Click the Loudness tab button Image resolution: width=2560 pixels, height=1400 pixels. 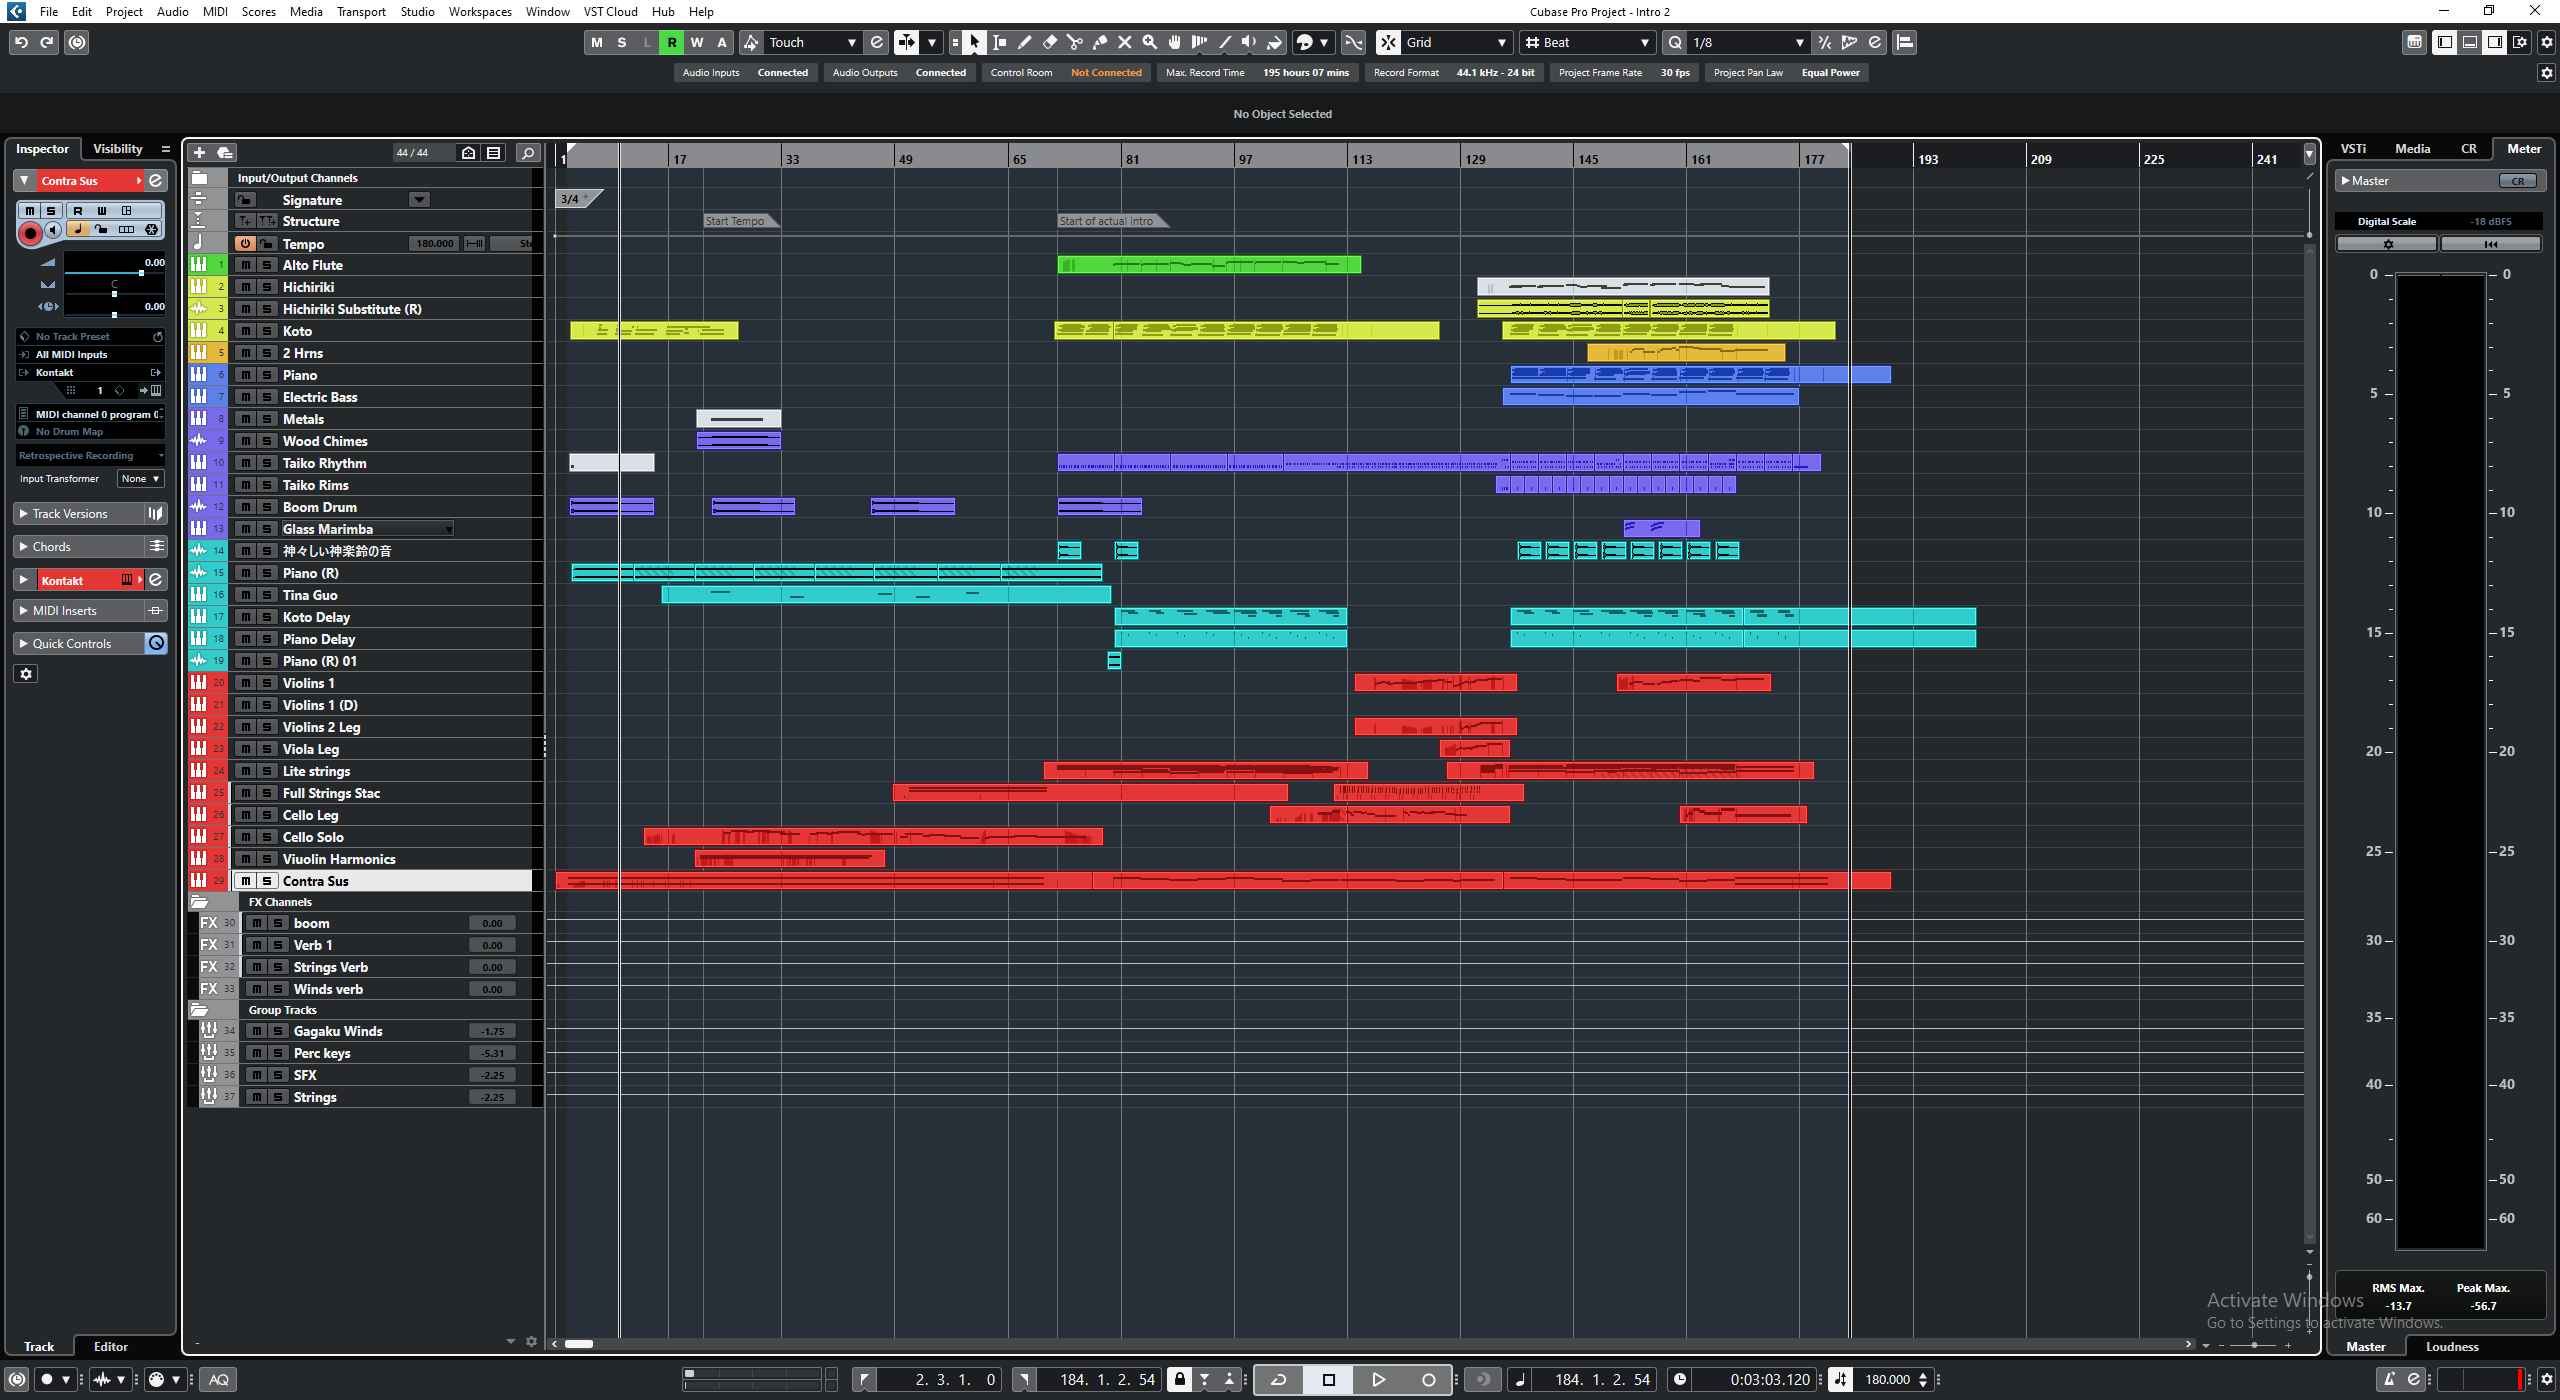[2451, 1346]
